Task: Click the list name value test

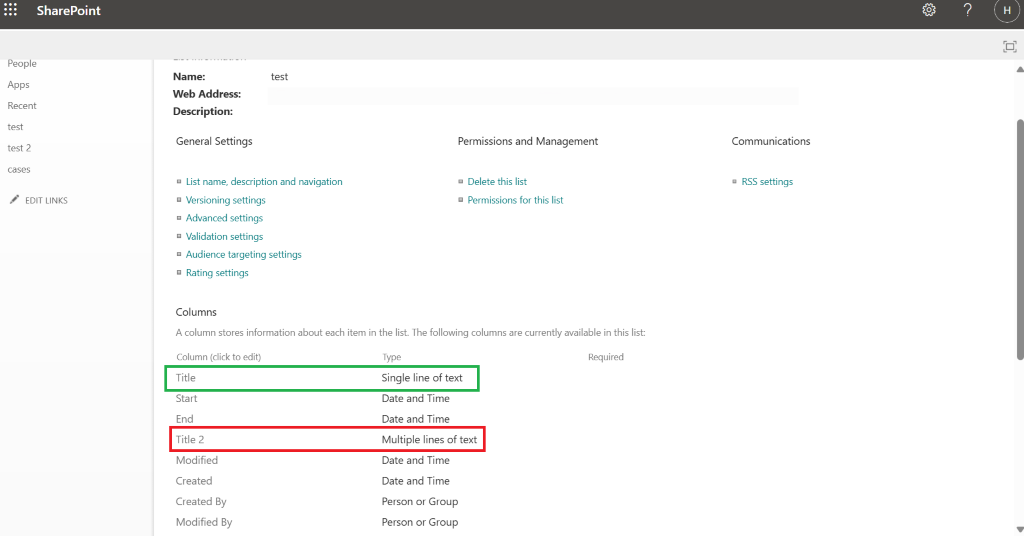Action: click(279, 76)
